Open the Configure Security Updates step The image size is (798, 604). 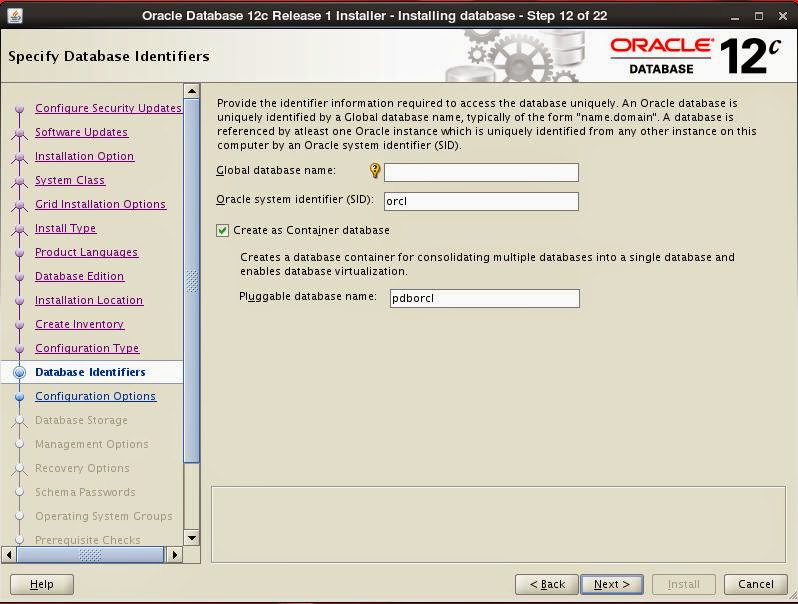click(108, 108)
